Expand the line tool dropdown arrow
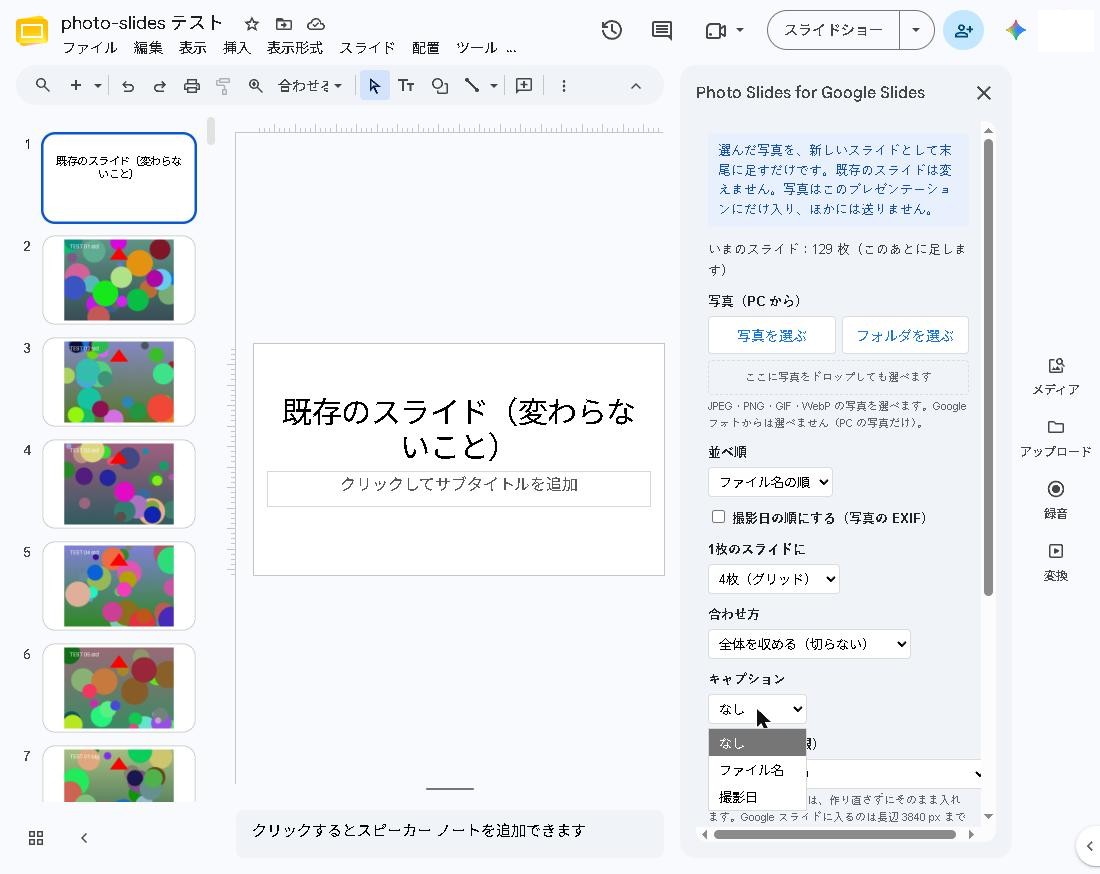The height and width of the screenshot is (874, 1100). point(494,86)
